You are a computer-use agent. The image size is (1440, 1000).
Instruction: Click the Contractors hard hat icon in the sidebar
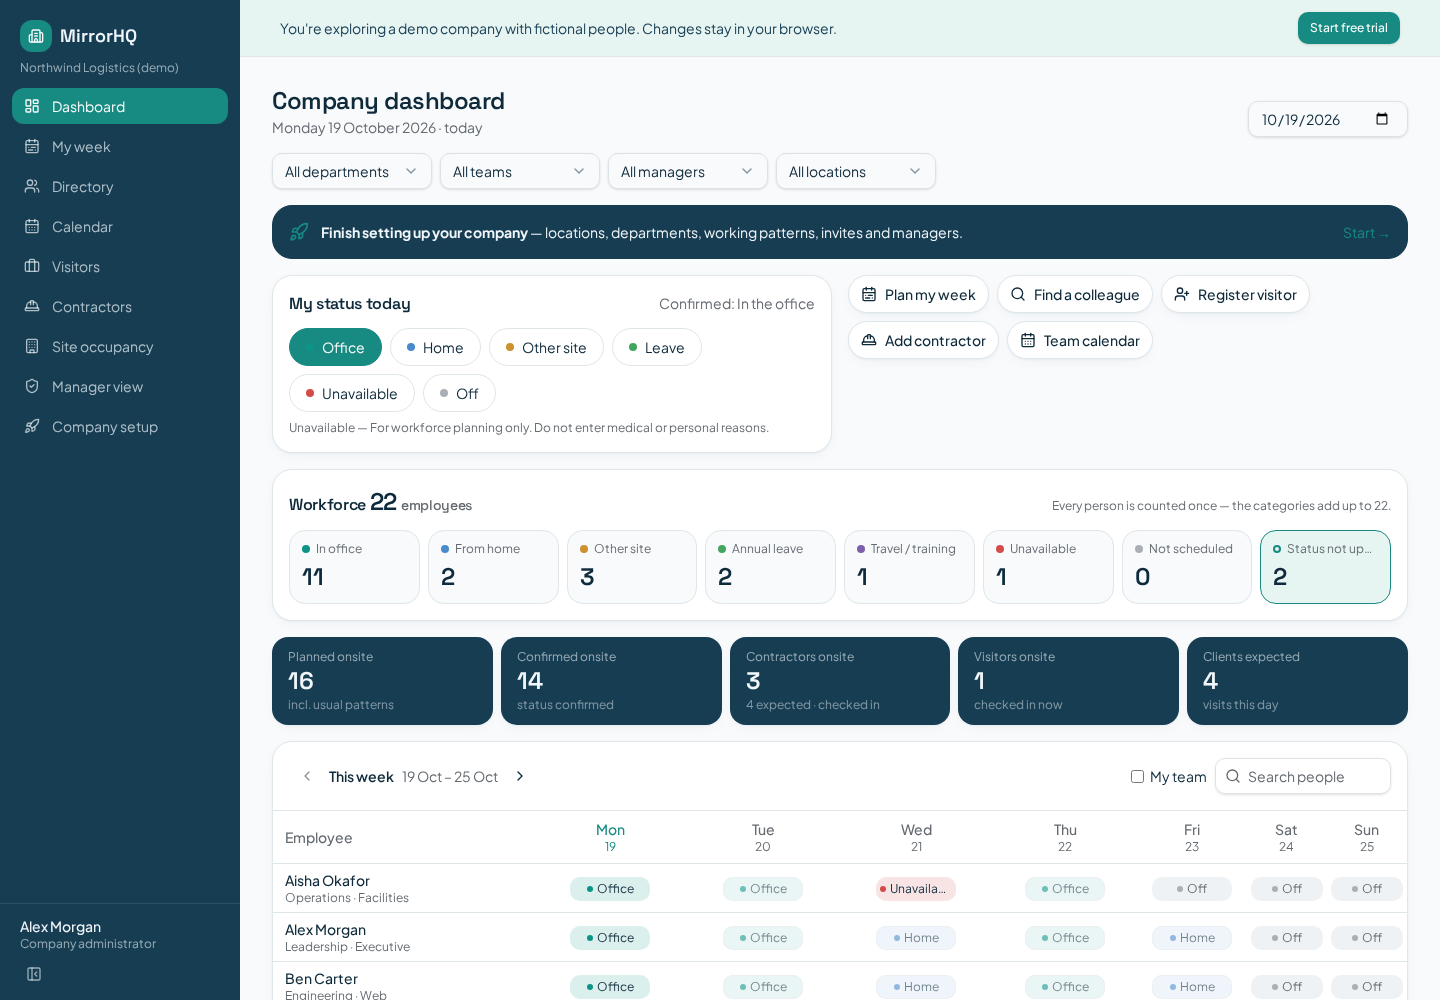[32, 306]
